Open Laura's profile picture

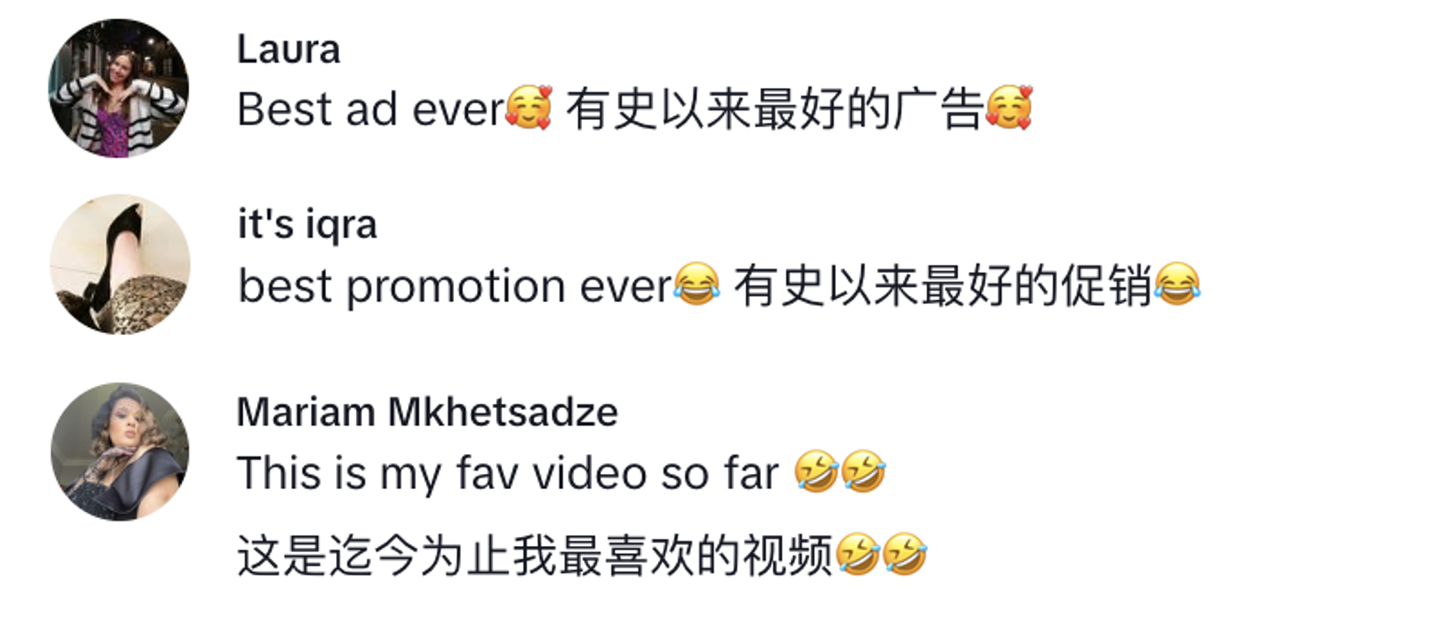click(x=119, y=88)
